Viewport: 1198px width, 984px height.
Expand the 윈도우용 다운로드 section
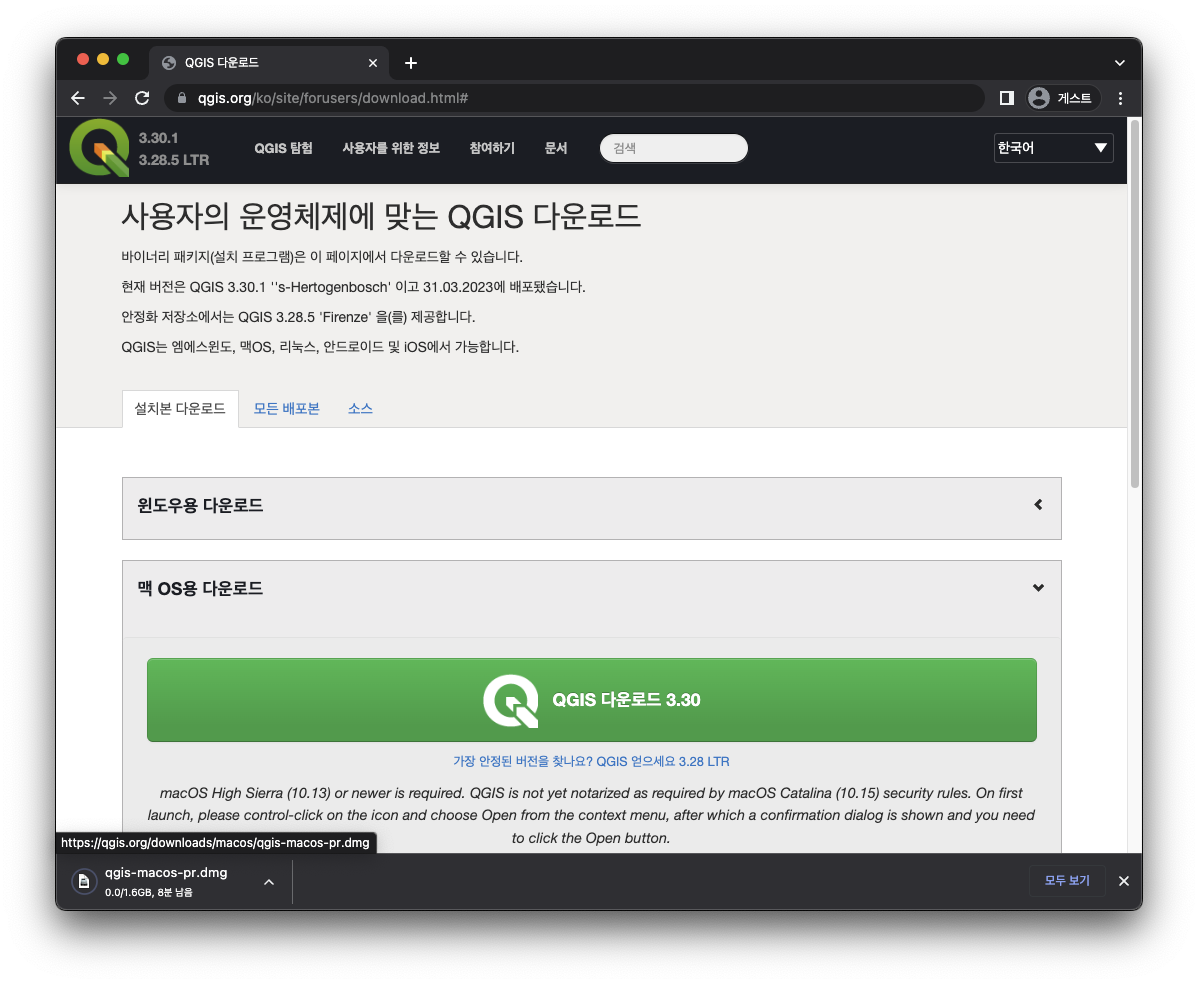(x=591, y=508)
